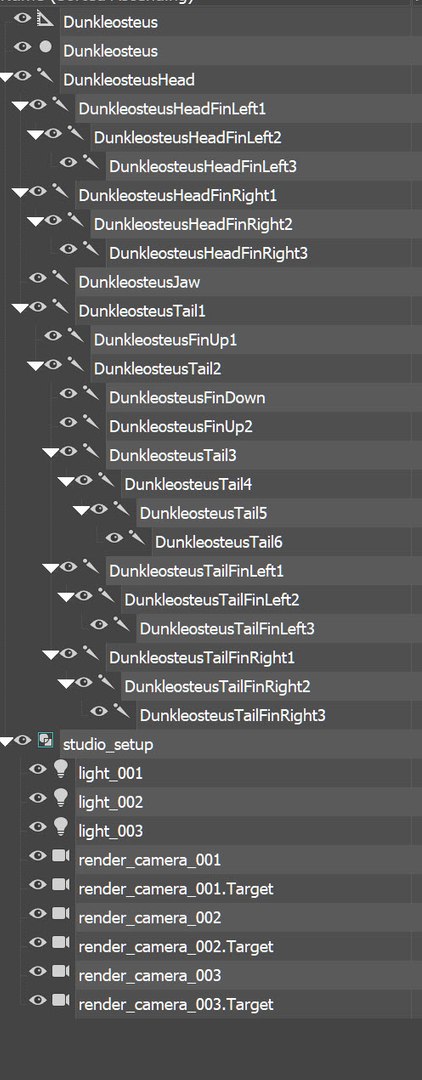
Task: Click the bone icon of DunkleosteusTailFinRight1
Action: pyautogui.click(x=91, y=655)
